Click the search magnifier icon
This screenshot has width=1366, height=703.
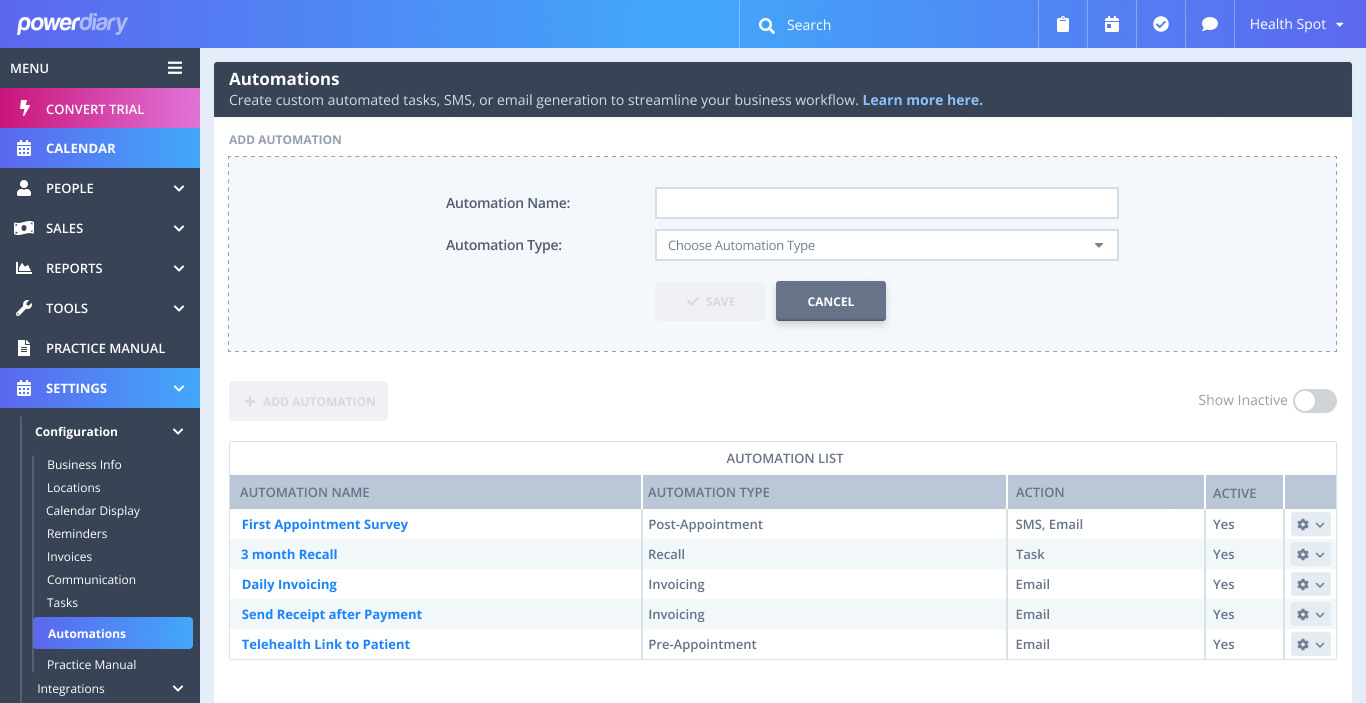click(767, 25)
